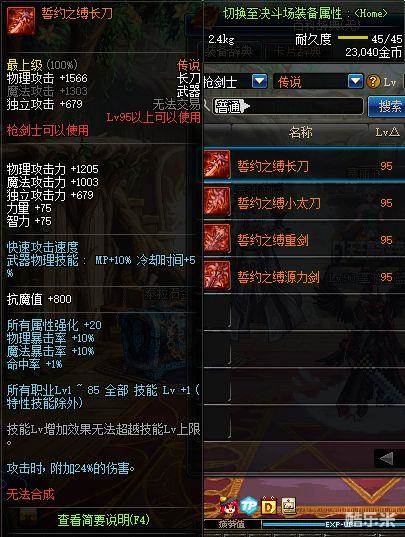This screenshot has width=405, height=537.
Task: Select the 誓约之缚源力剑 item icon
Action: click(x=217, y=275)
